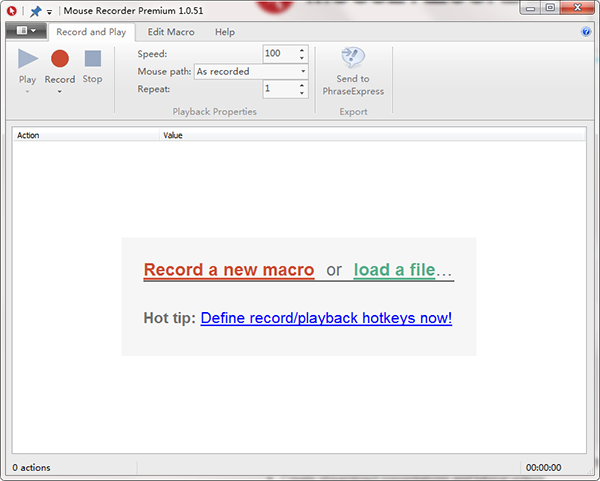
Task: Click the load a file link
Action: click(394, 270)
